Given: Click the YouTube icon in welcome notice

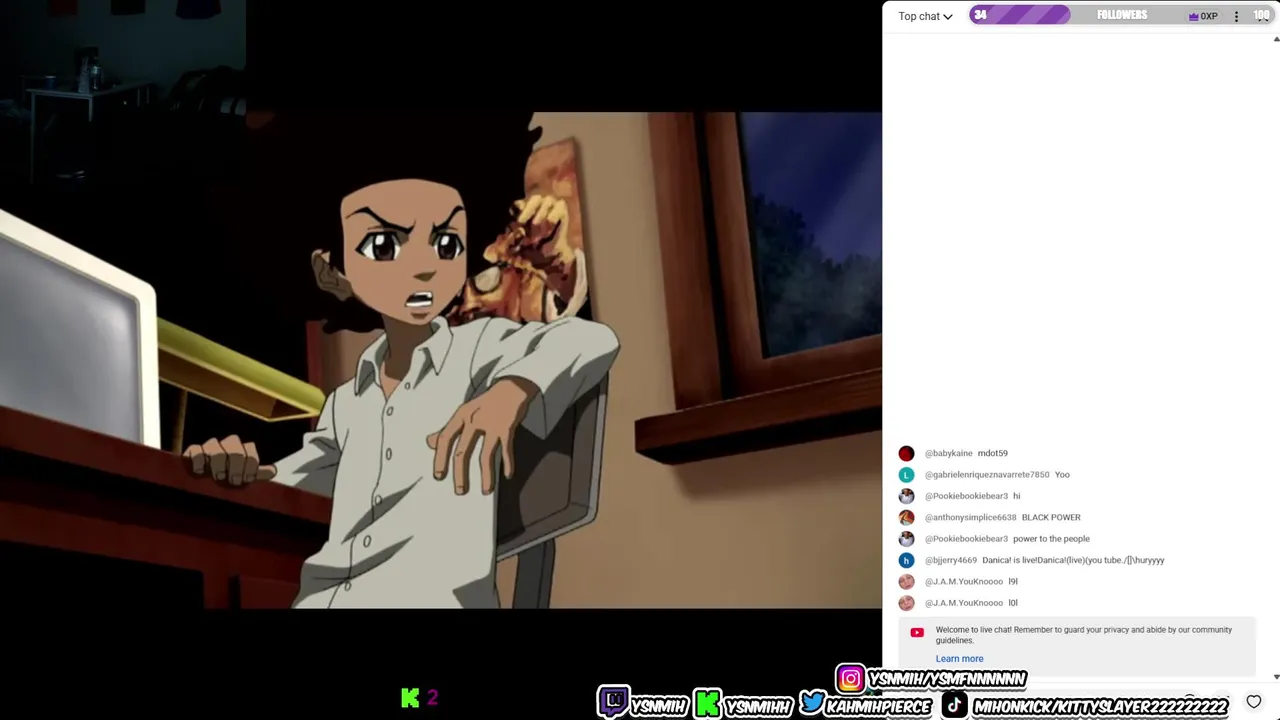Looking at the screenshot, I should click(917, 632).
